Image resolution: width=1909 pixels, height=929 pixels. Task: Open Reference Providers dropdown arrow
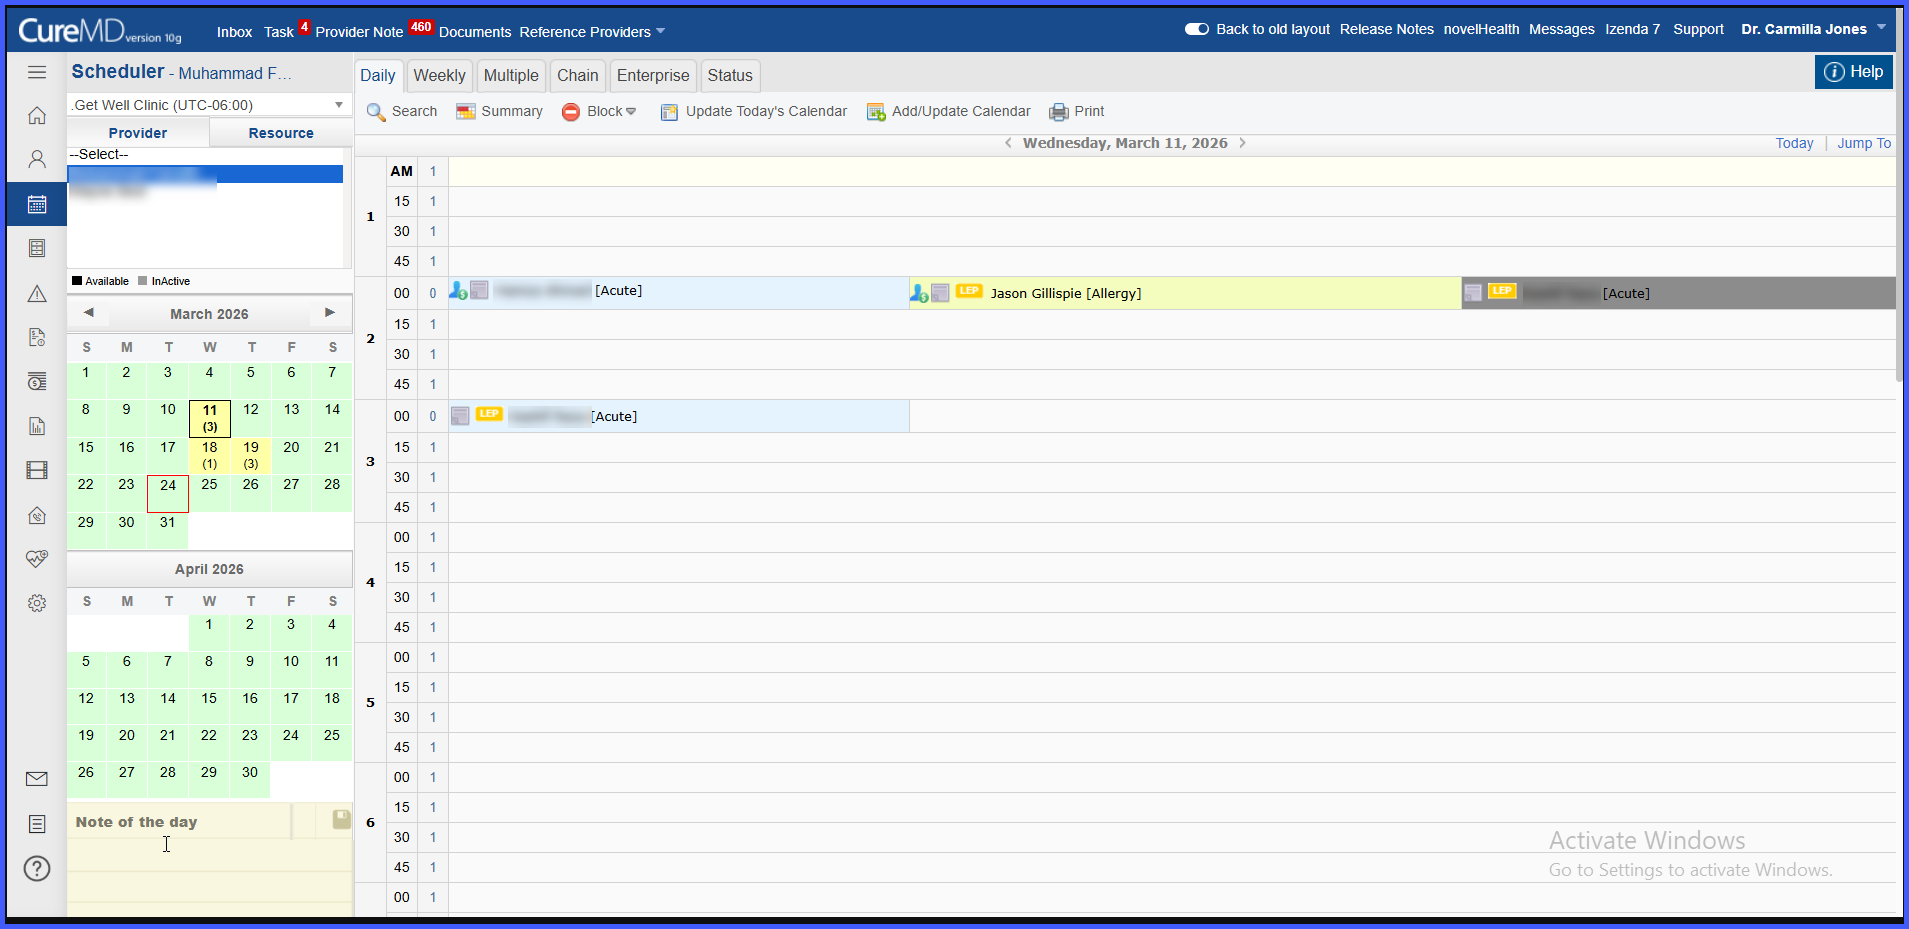(x=660, y=32)
